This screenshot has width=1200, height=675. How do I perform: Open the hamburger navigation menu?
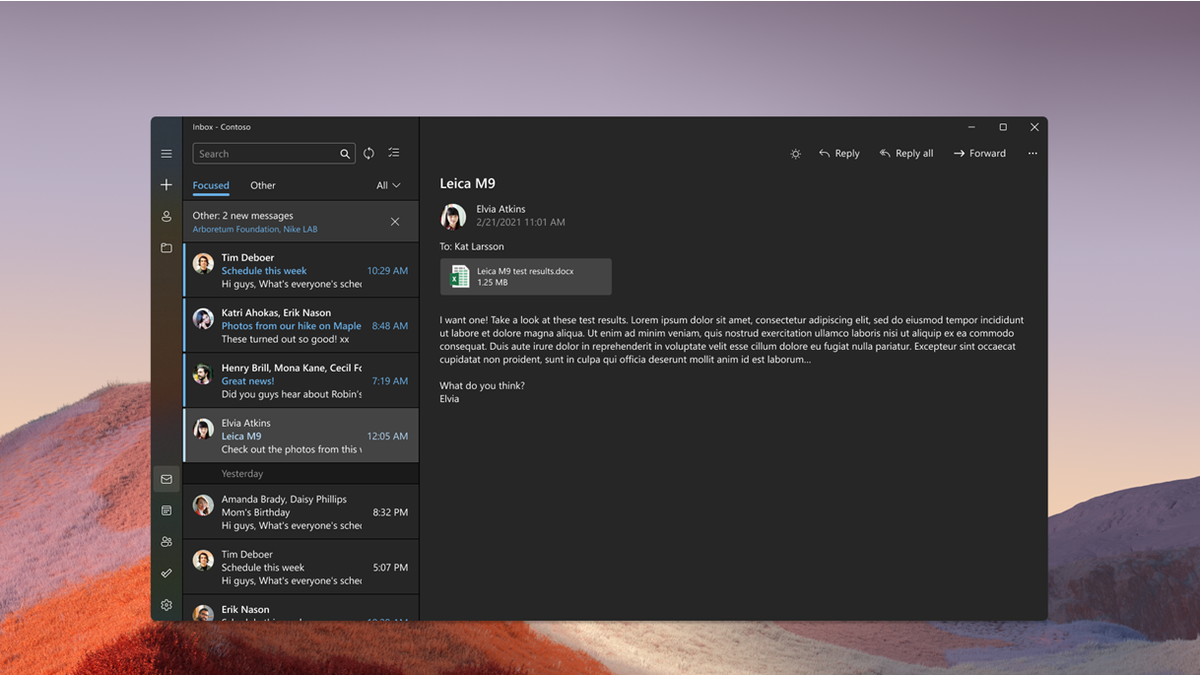click(x=166, y=154)
